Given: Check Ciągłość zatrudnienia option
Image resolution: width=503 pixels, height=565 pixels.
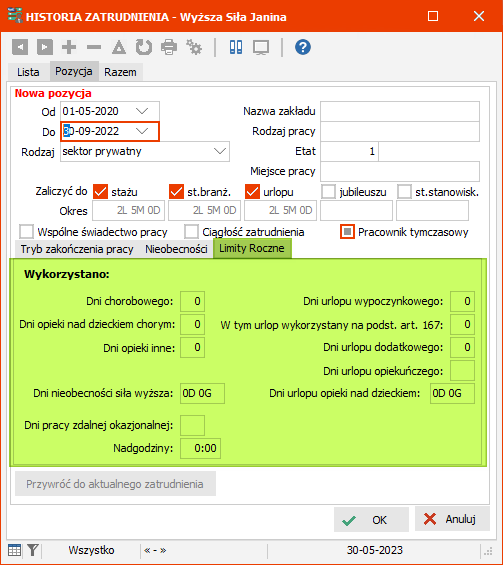Looking at the screenshot, I should 191,232.
